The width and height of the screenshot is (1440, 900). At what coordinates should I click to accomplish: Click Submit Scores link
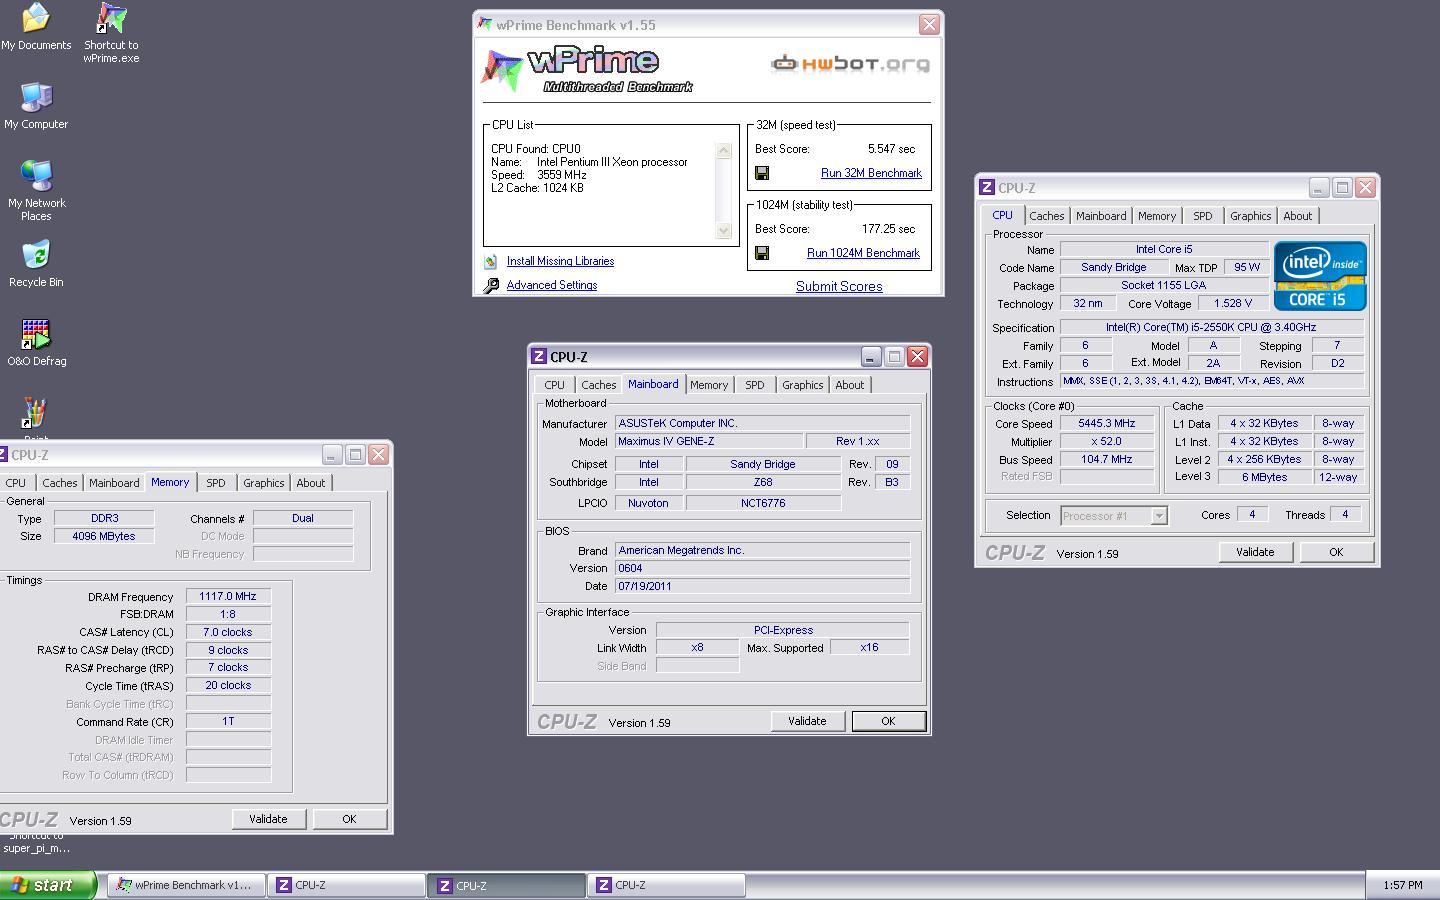(839, 287)
